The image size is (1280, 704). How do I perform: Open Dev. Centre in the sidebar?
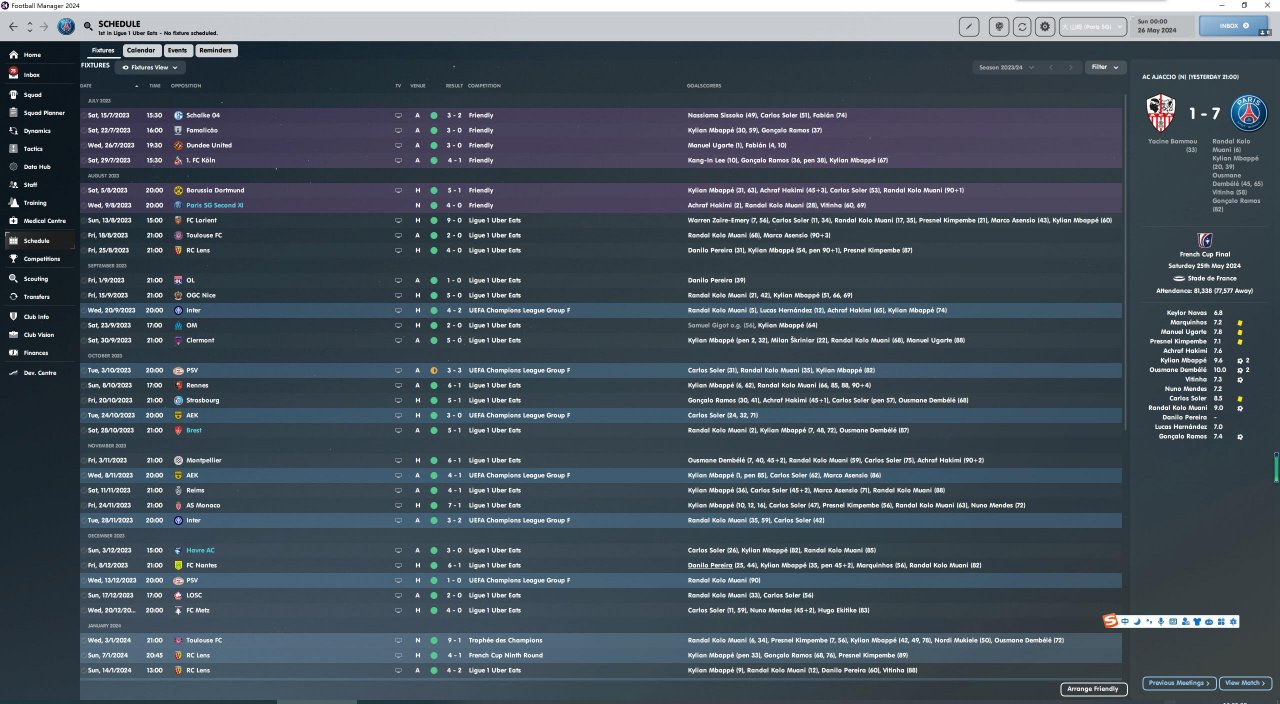38,372
